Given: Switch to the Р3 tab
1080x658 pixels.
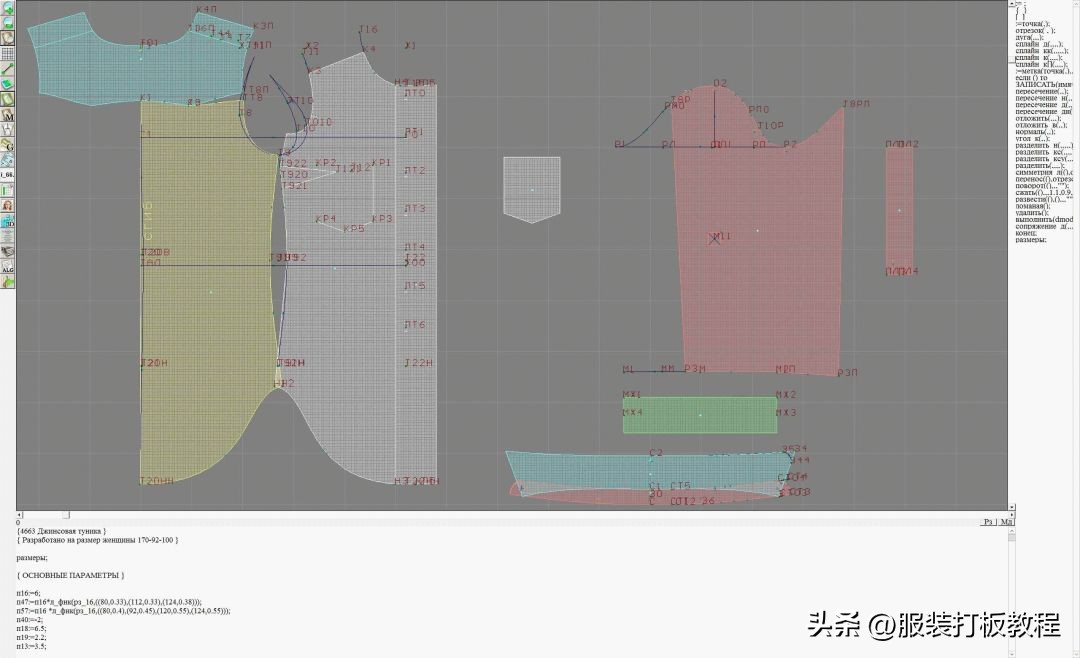Looking at the screenshot, I should (x=986, y=522).
